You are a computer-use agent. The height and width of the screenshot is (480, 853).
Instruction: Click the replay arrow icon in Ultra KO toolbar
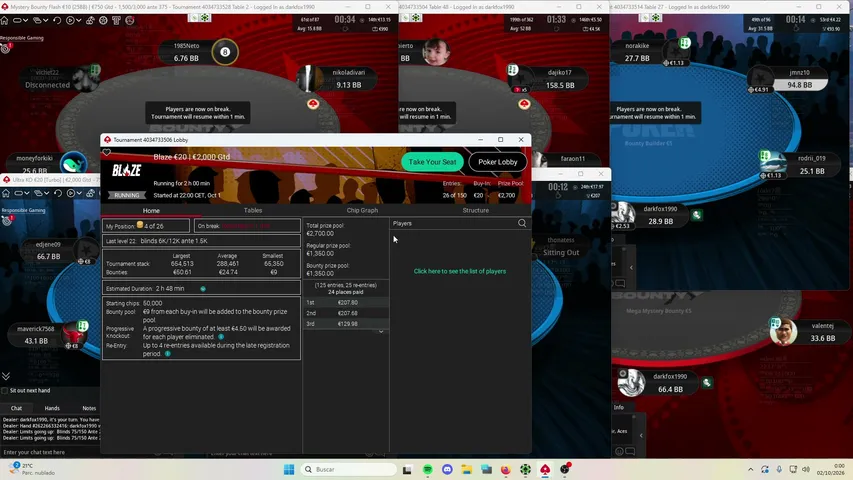click(x=58, y=193)
